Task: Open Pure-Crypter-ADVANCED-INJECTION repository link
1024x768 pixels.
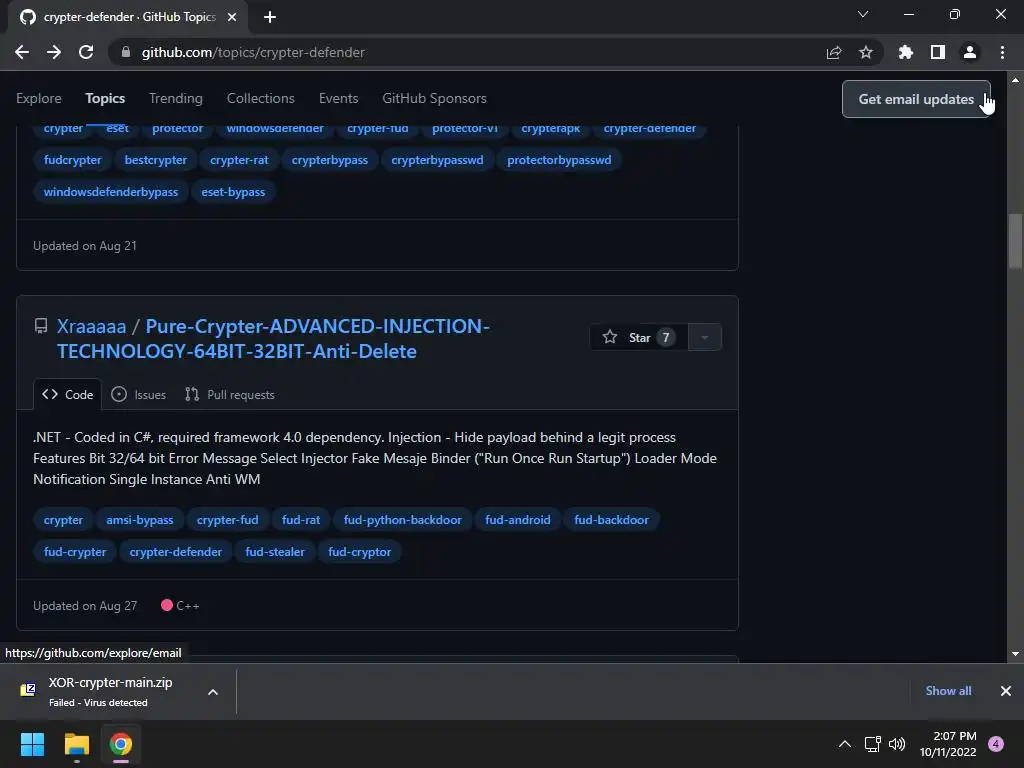Action: (x=273, y=339)
